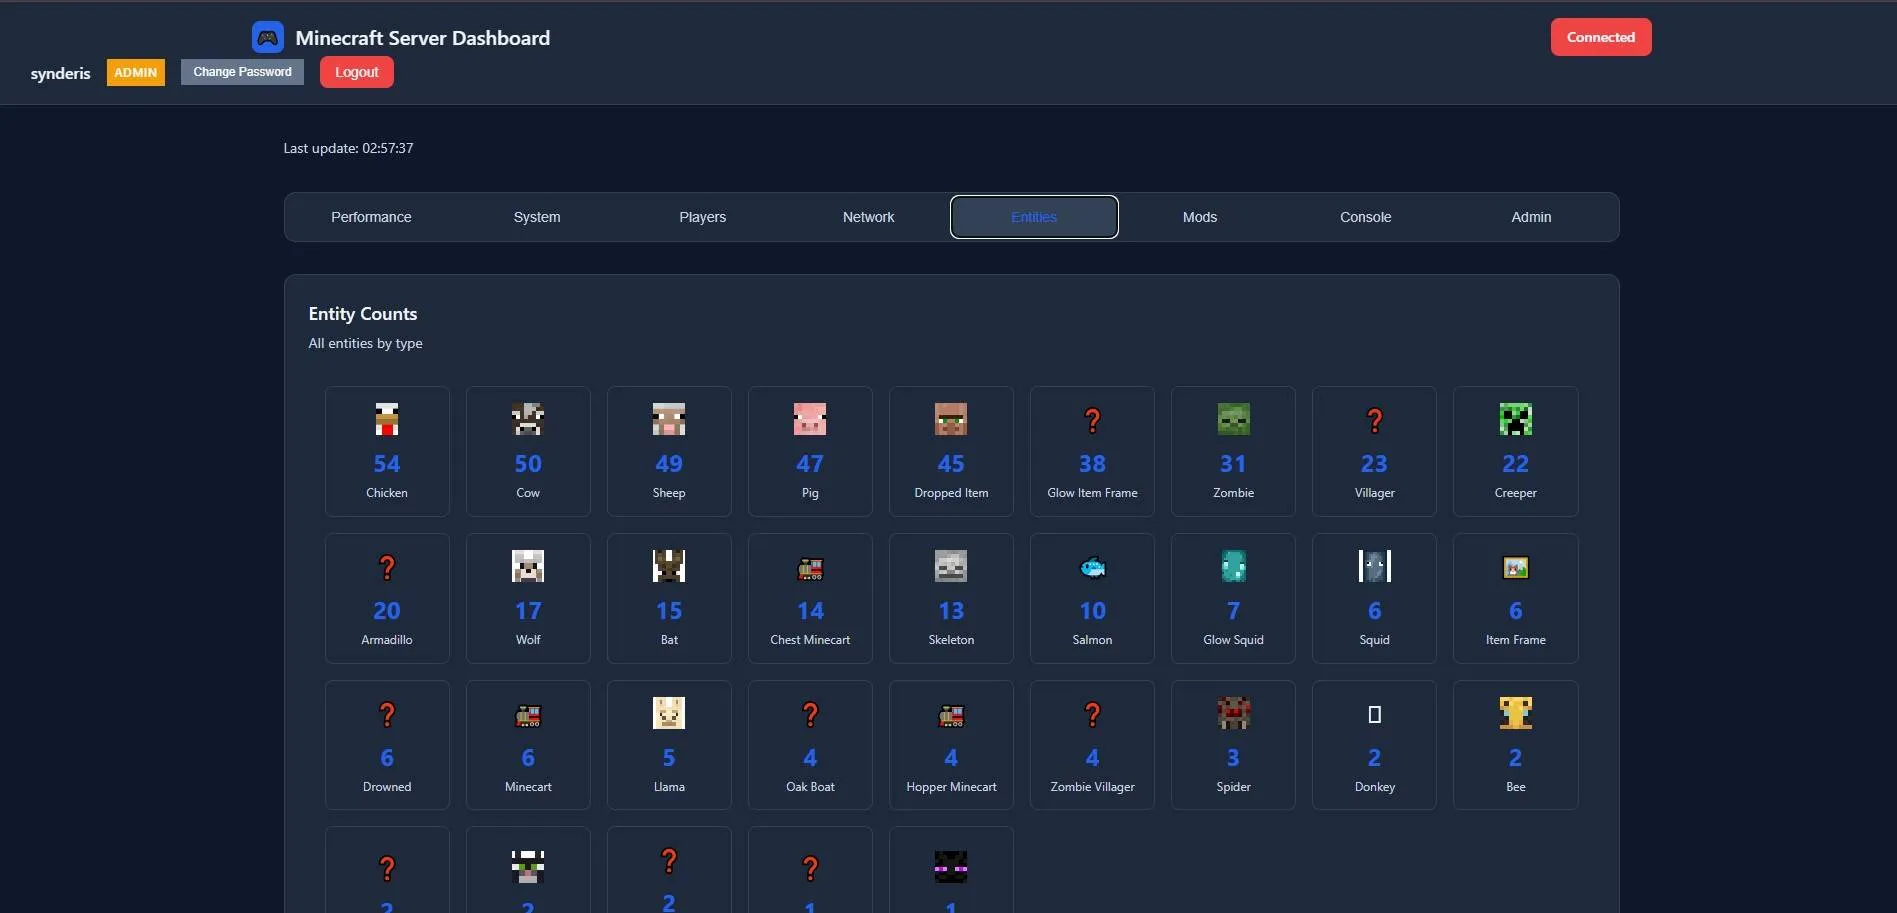Viewport: 1897px width, 913px height.
Task: Click the Oak Boat question mark icon
Action: (810, 715)
